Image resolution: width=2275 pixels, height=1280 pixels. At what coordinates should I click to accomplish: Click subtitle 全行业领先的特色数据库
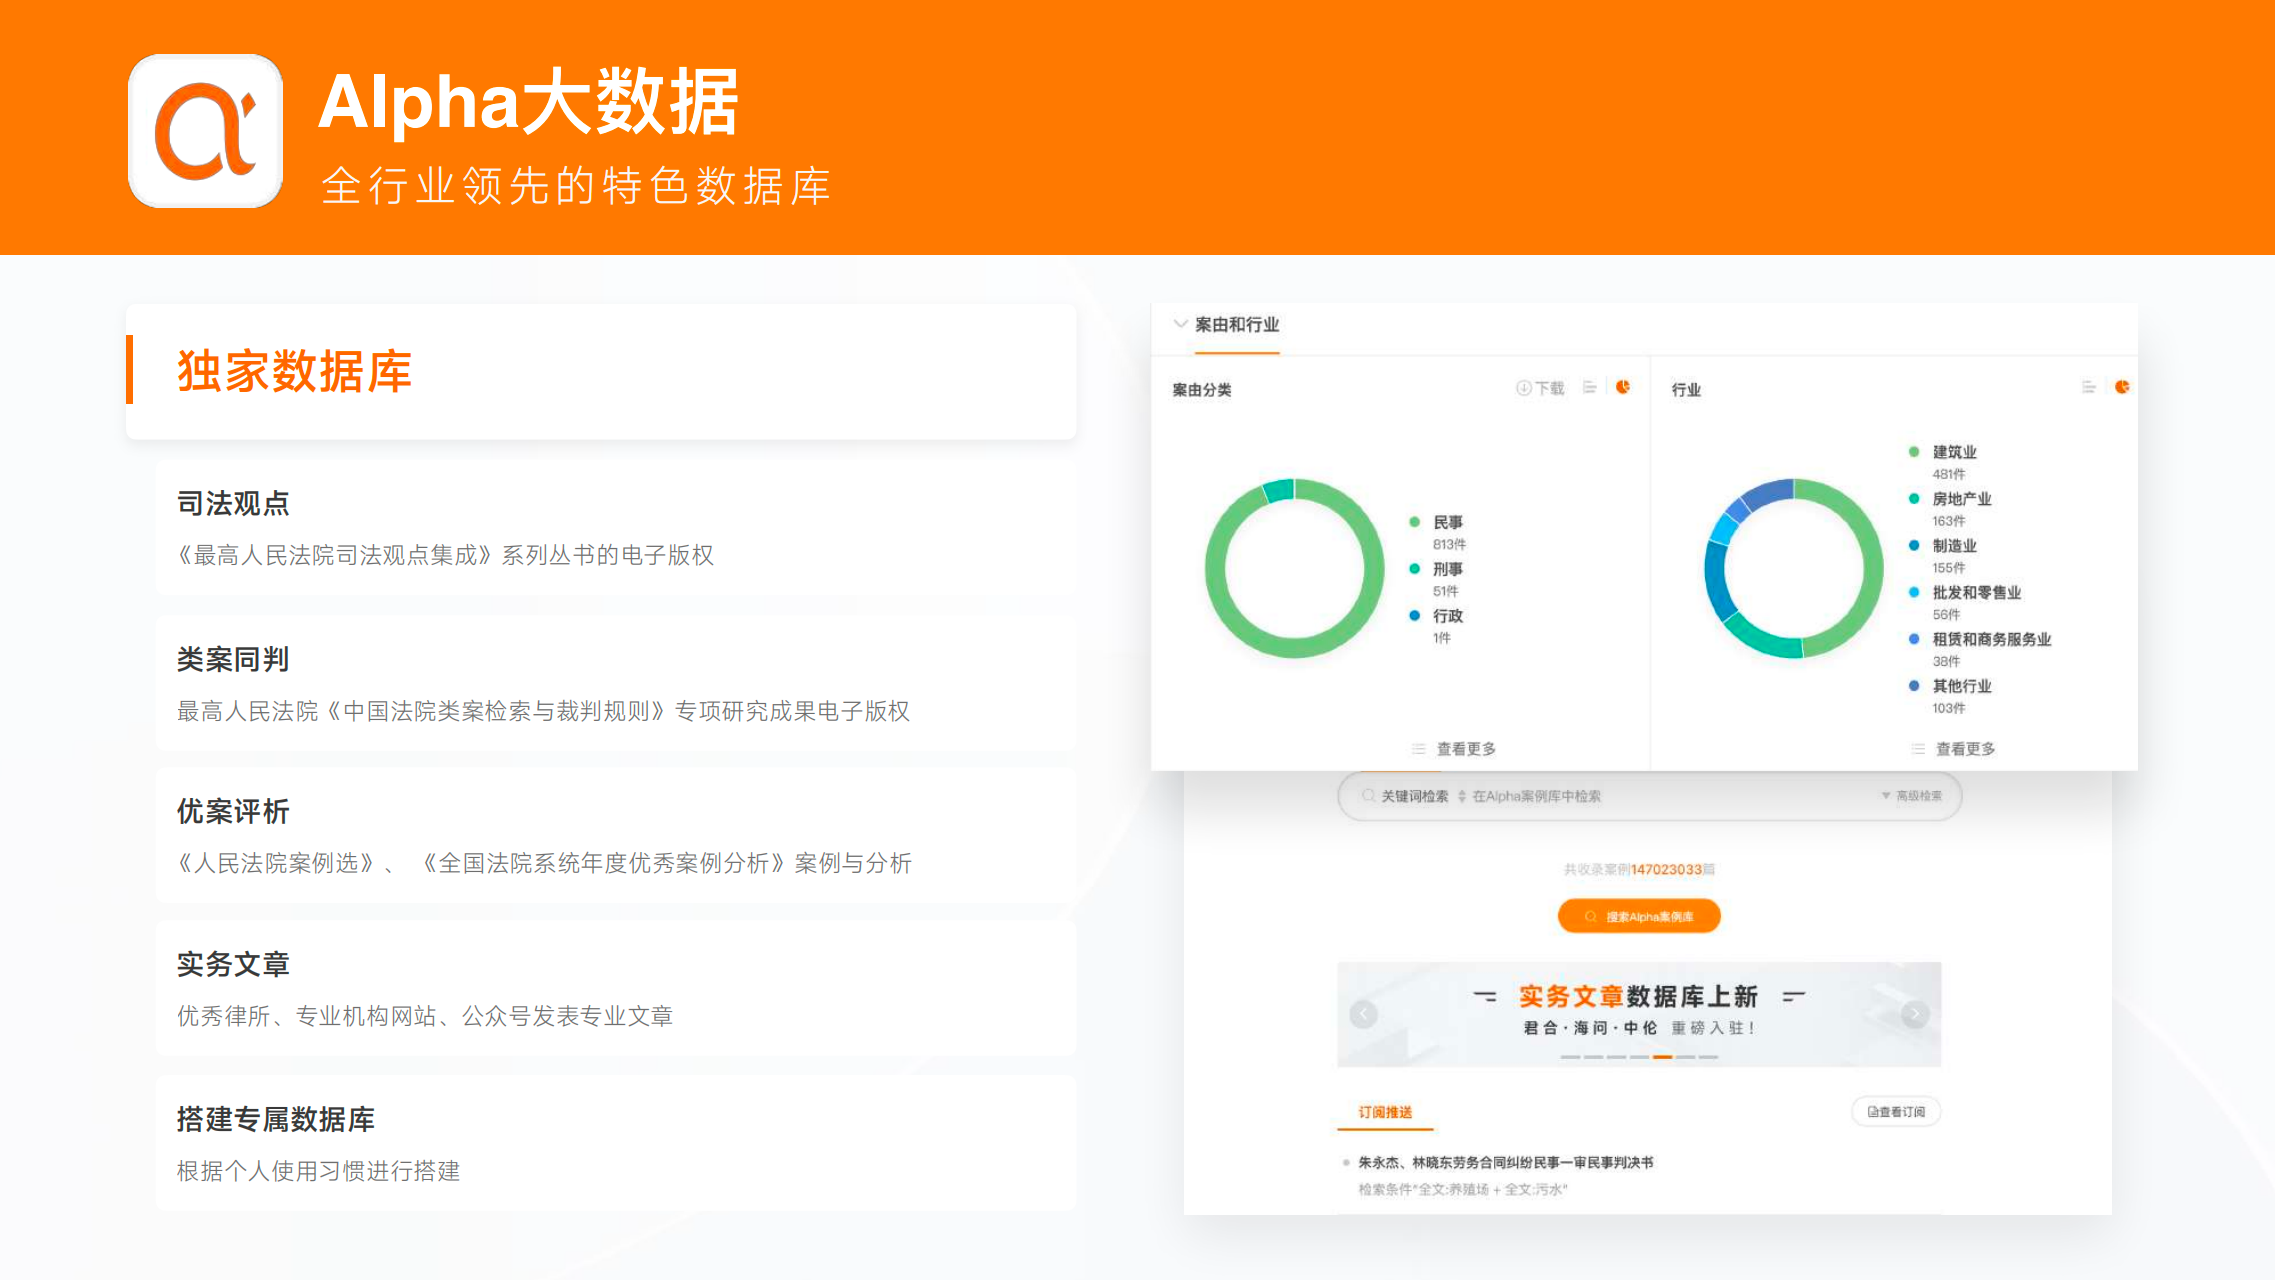(576, 186)
